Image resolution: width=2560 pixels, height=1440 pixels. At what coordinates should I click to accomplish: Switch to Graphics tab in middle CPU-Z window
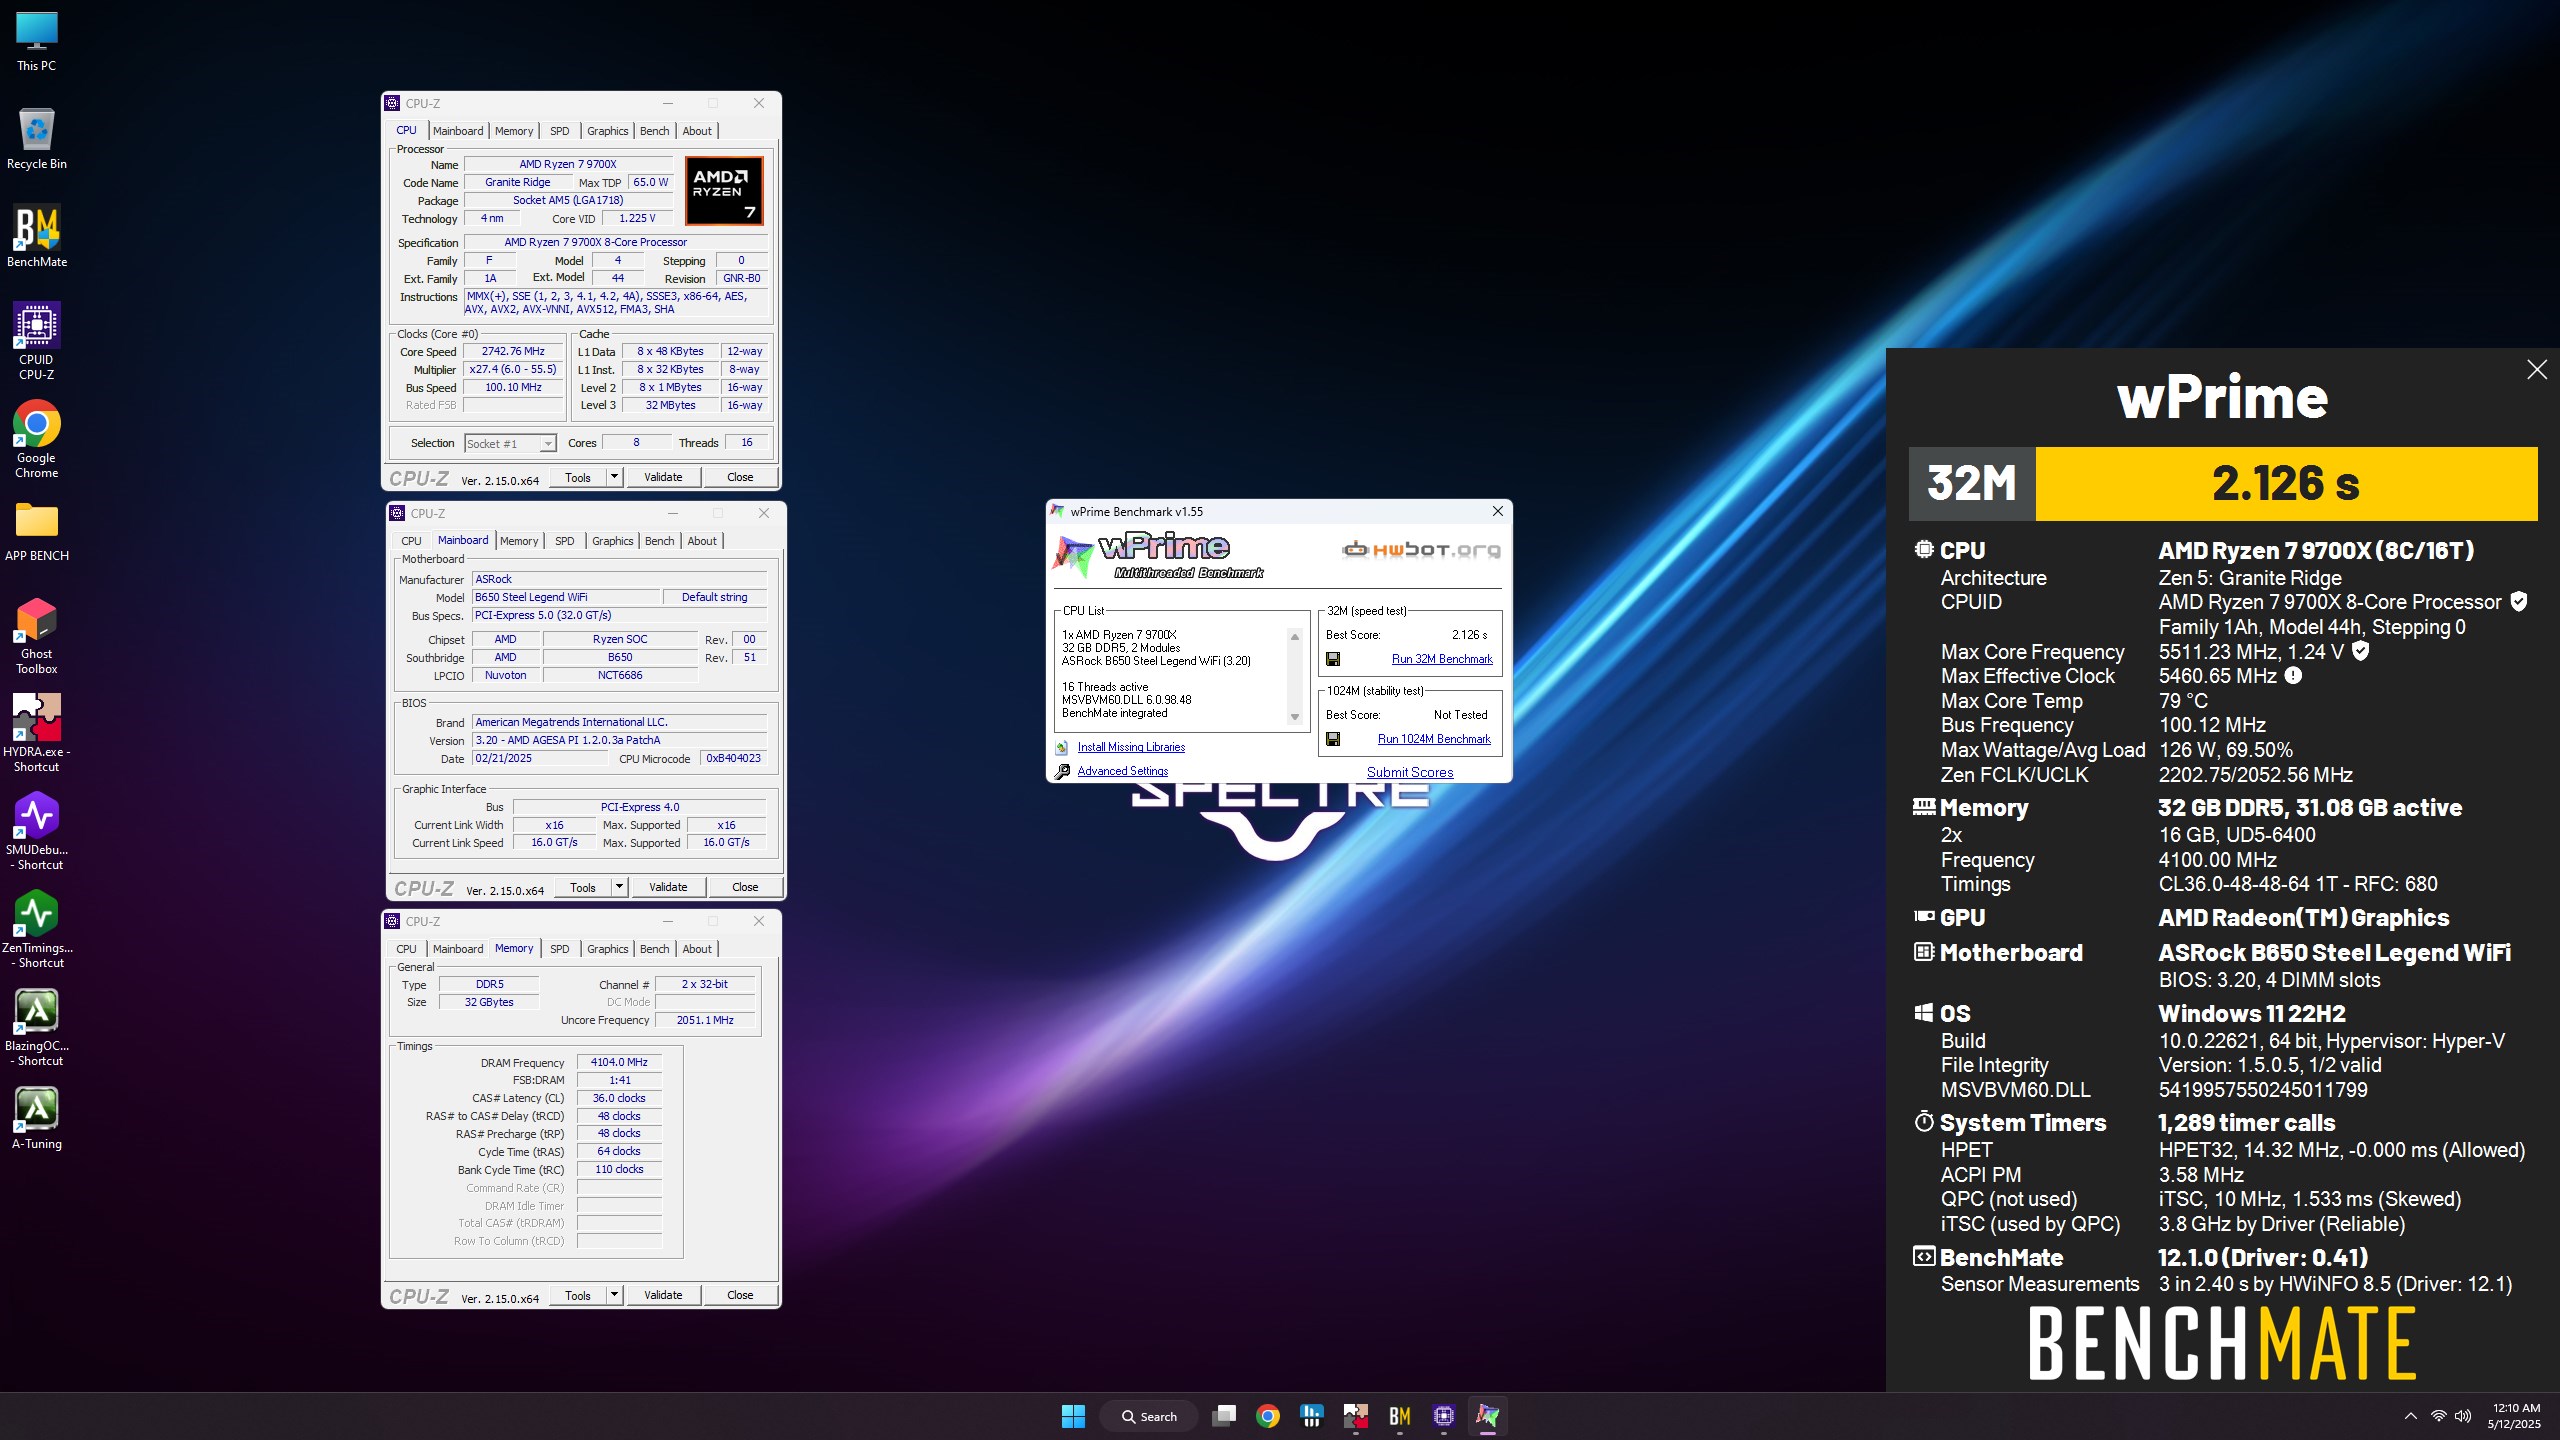[613, 541]
